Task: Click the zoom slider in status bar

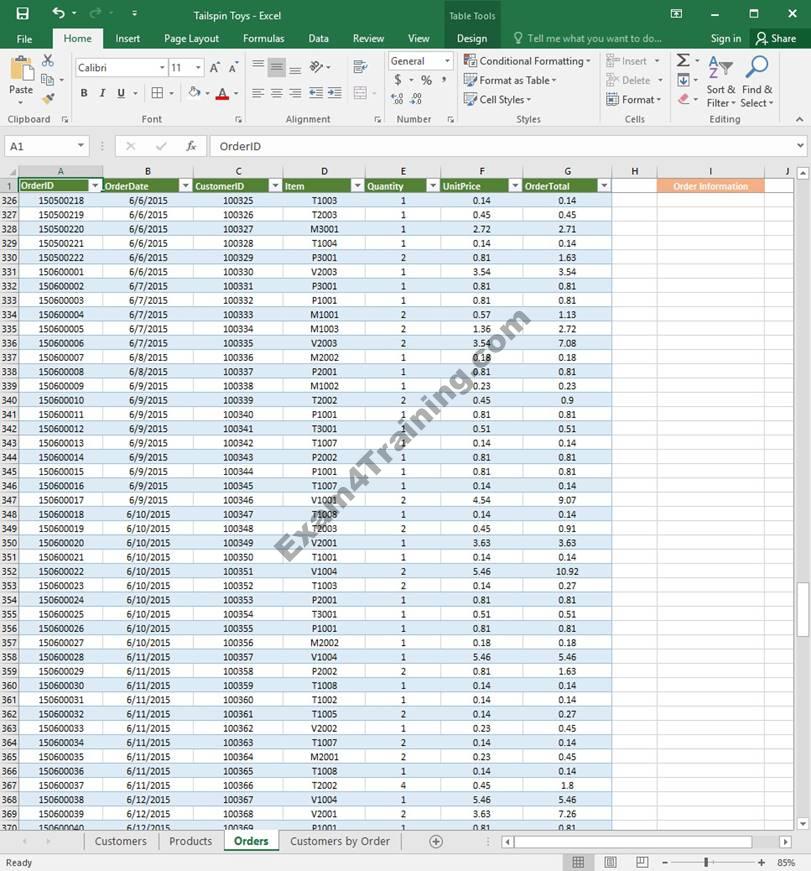Action: point(706,862)
